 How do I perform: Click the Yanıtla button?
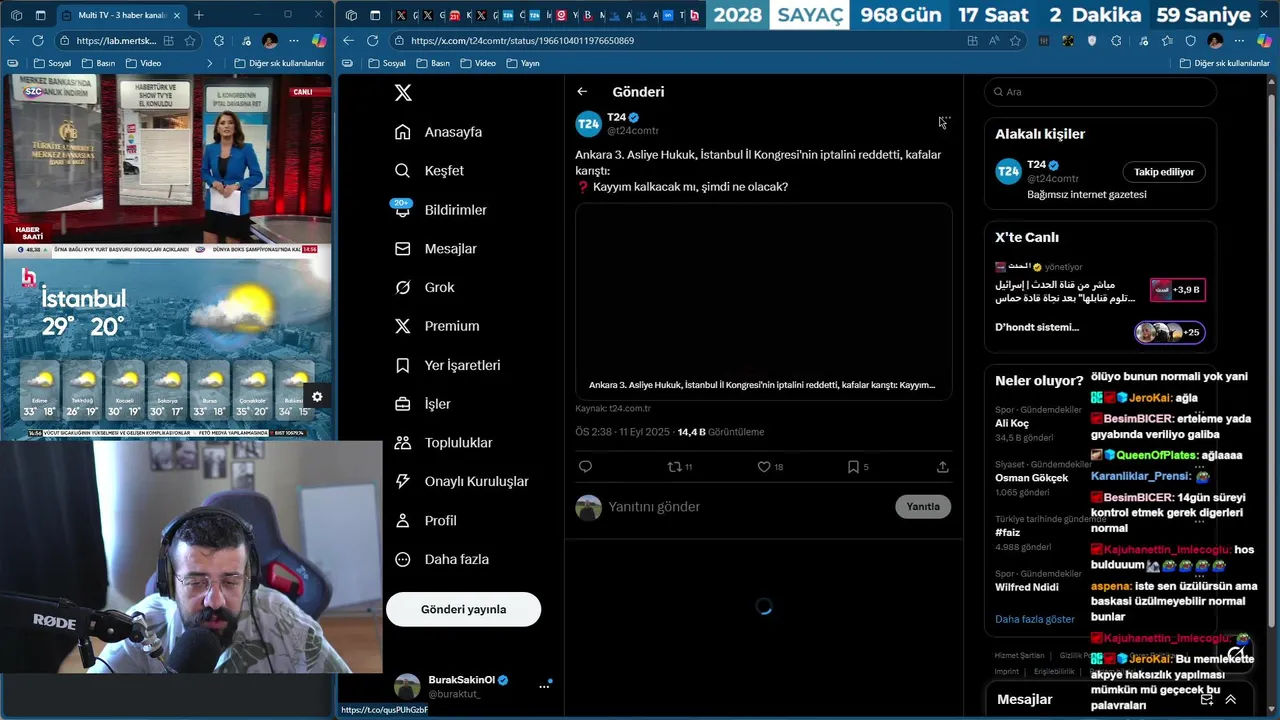point(923,507)
